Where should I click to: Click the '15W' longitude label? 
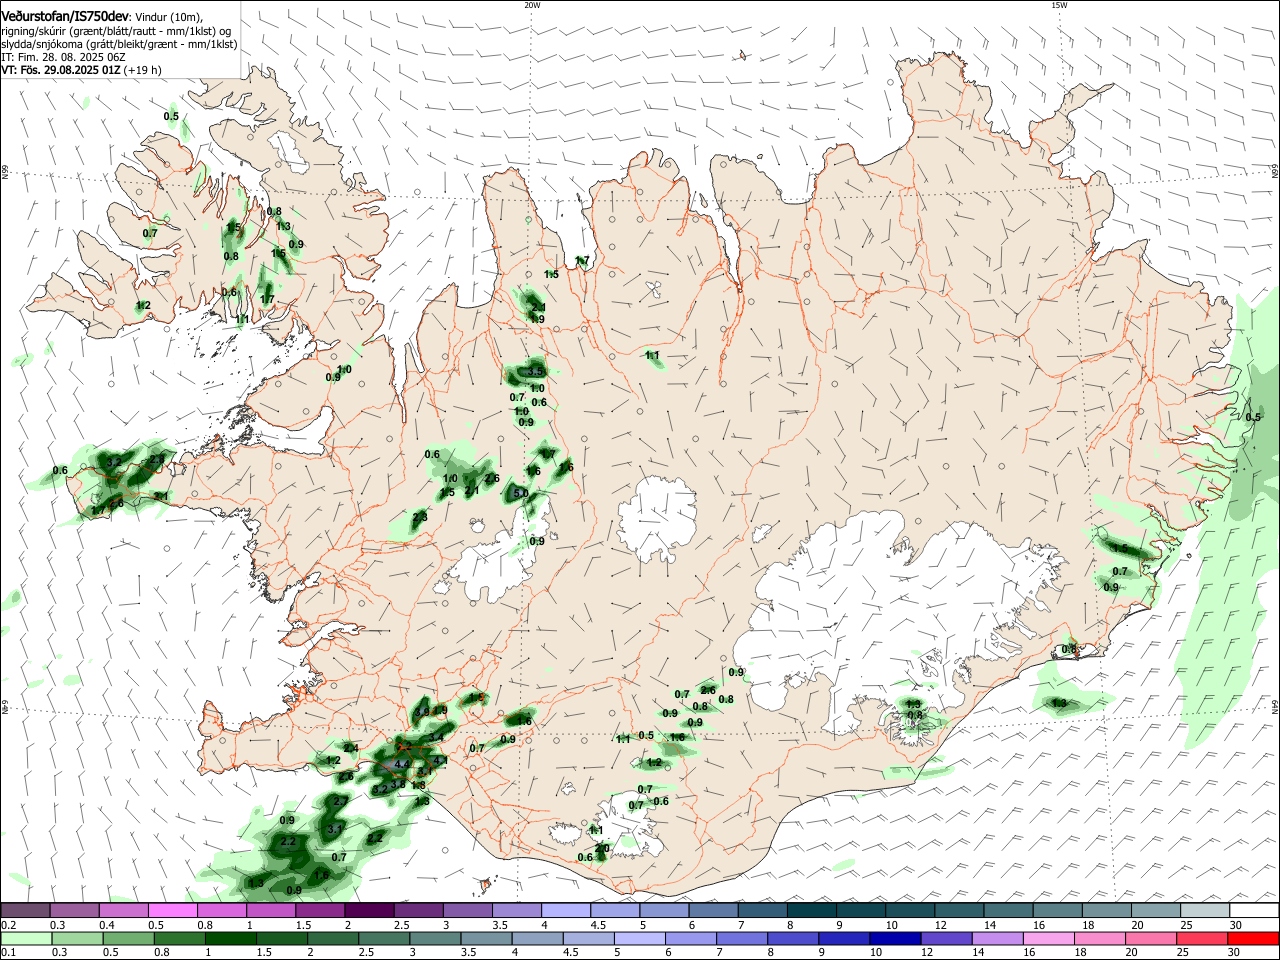pyautogui.click(x=1059, y=5)
